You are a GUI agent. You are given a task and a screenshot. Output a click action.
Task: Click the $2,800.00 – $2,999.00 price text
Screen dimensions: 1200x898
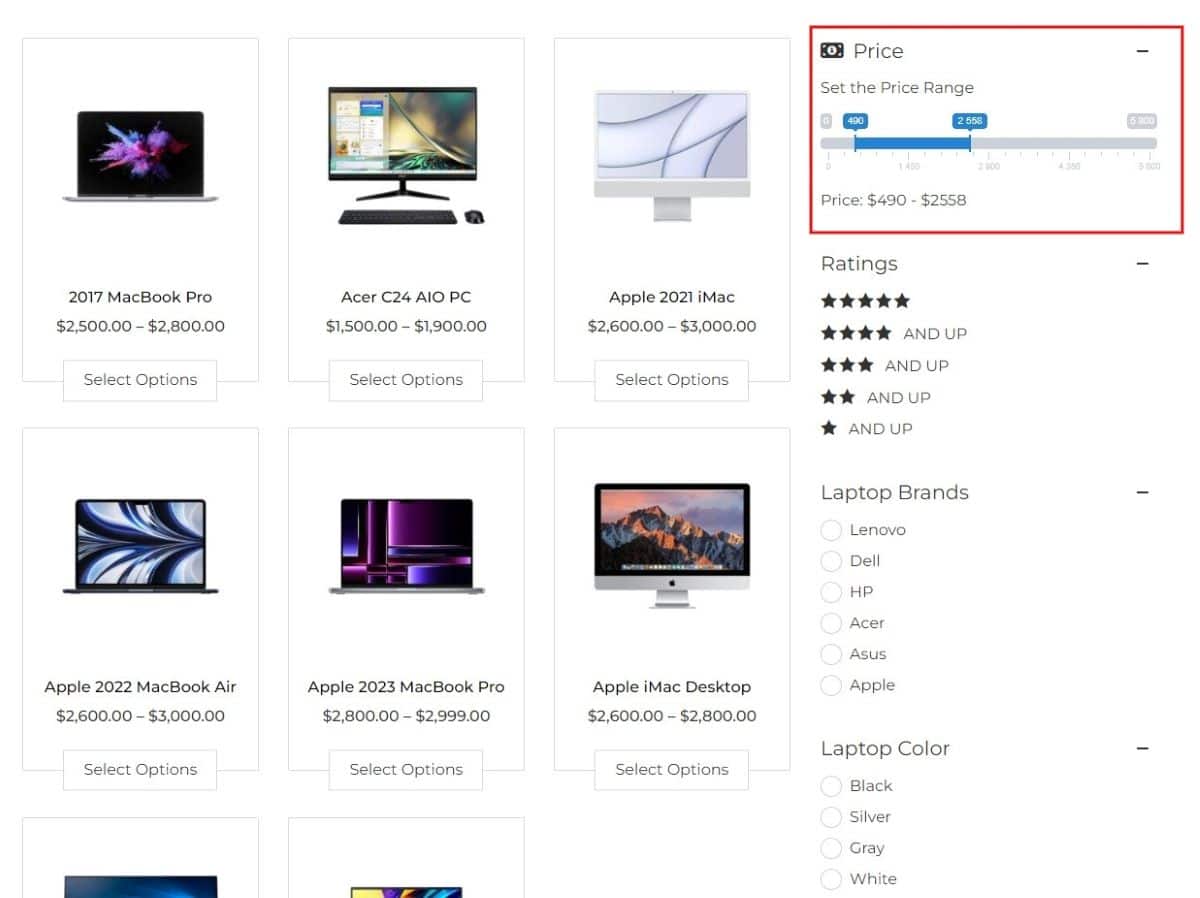[x=406, y=716]
